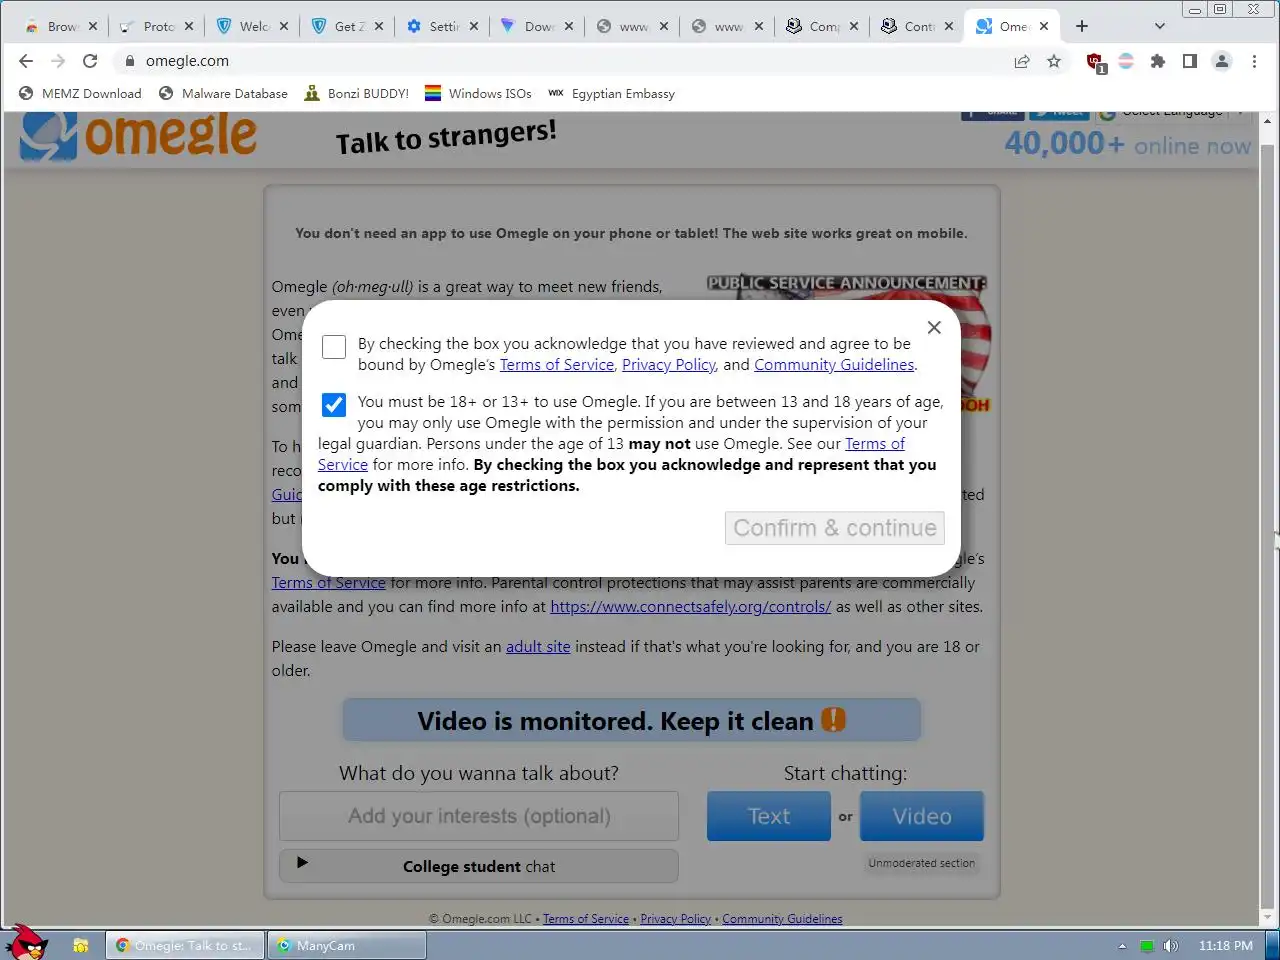Start a Video chat

922,816
